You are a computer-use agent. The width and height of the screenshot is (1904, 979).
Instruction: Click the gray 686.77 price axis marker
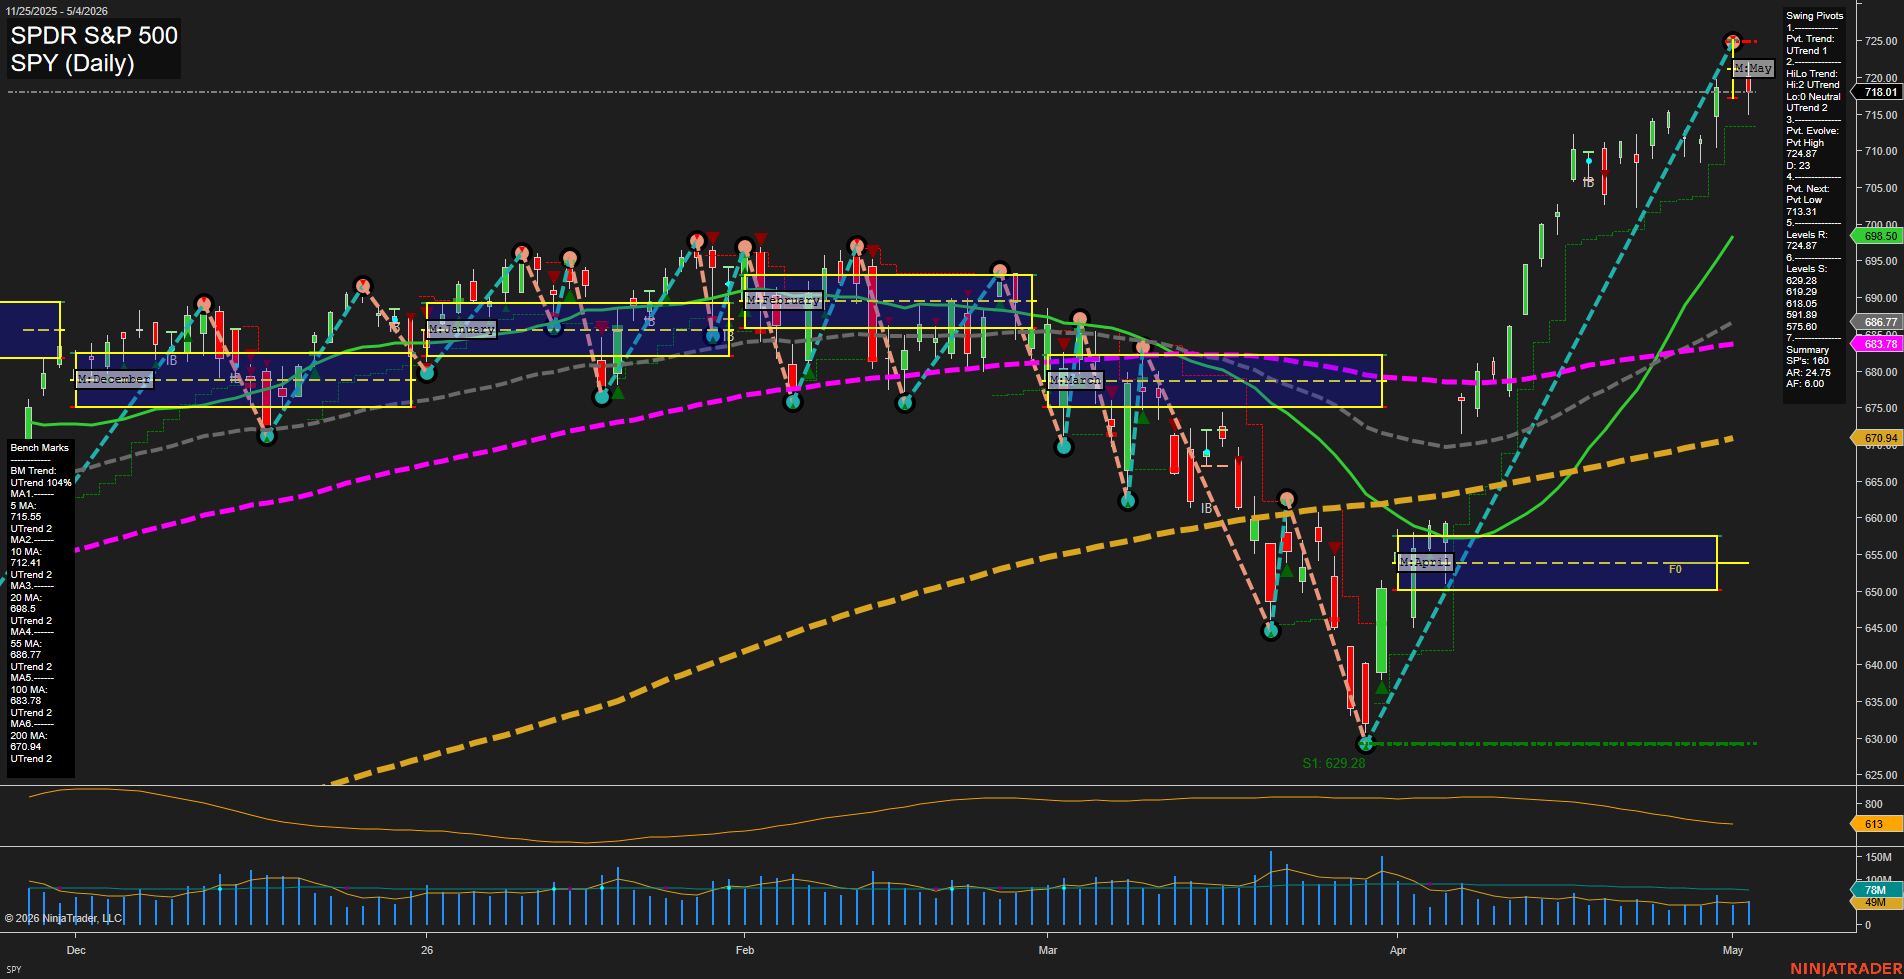coord(1879,322)
